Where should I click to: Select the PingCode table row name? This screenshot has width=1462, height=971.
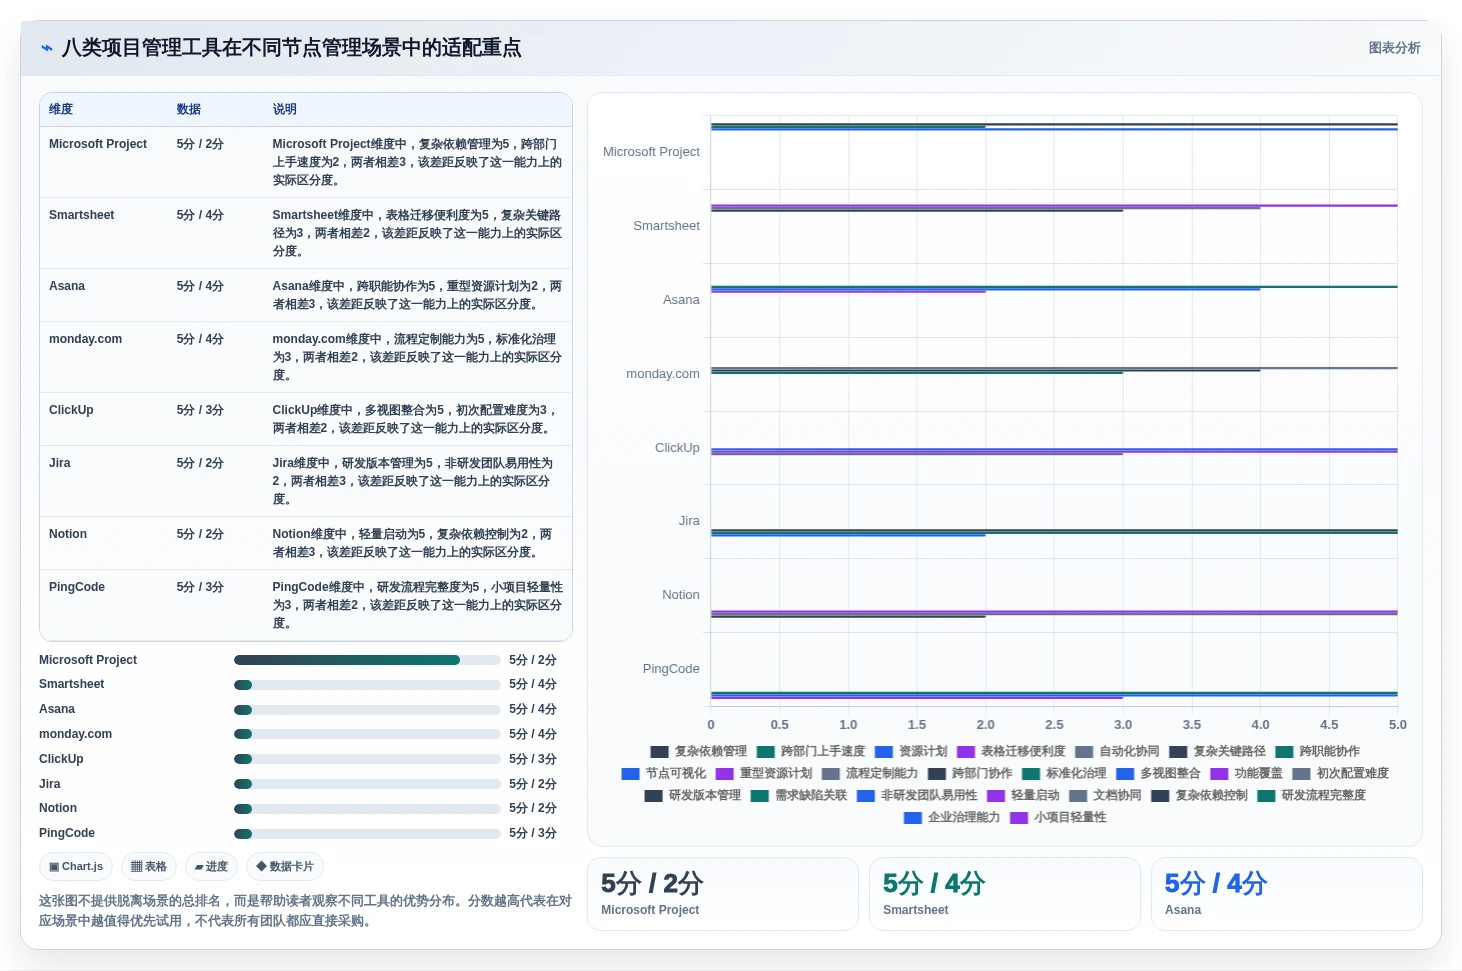pos(77,587)
